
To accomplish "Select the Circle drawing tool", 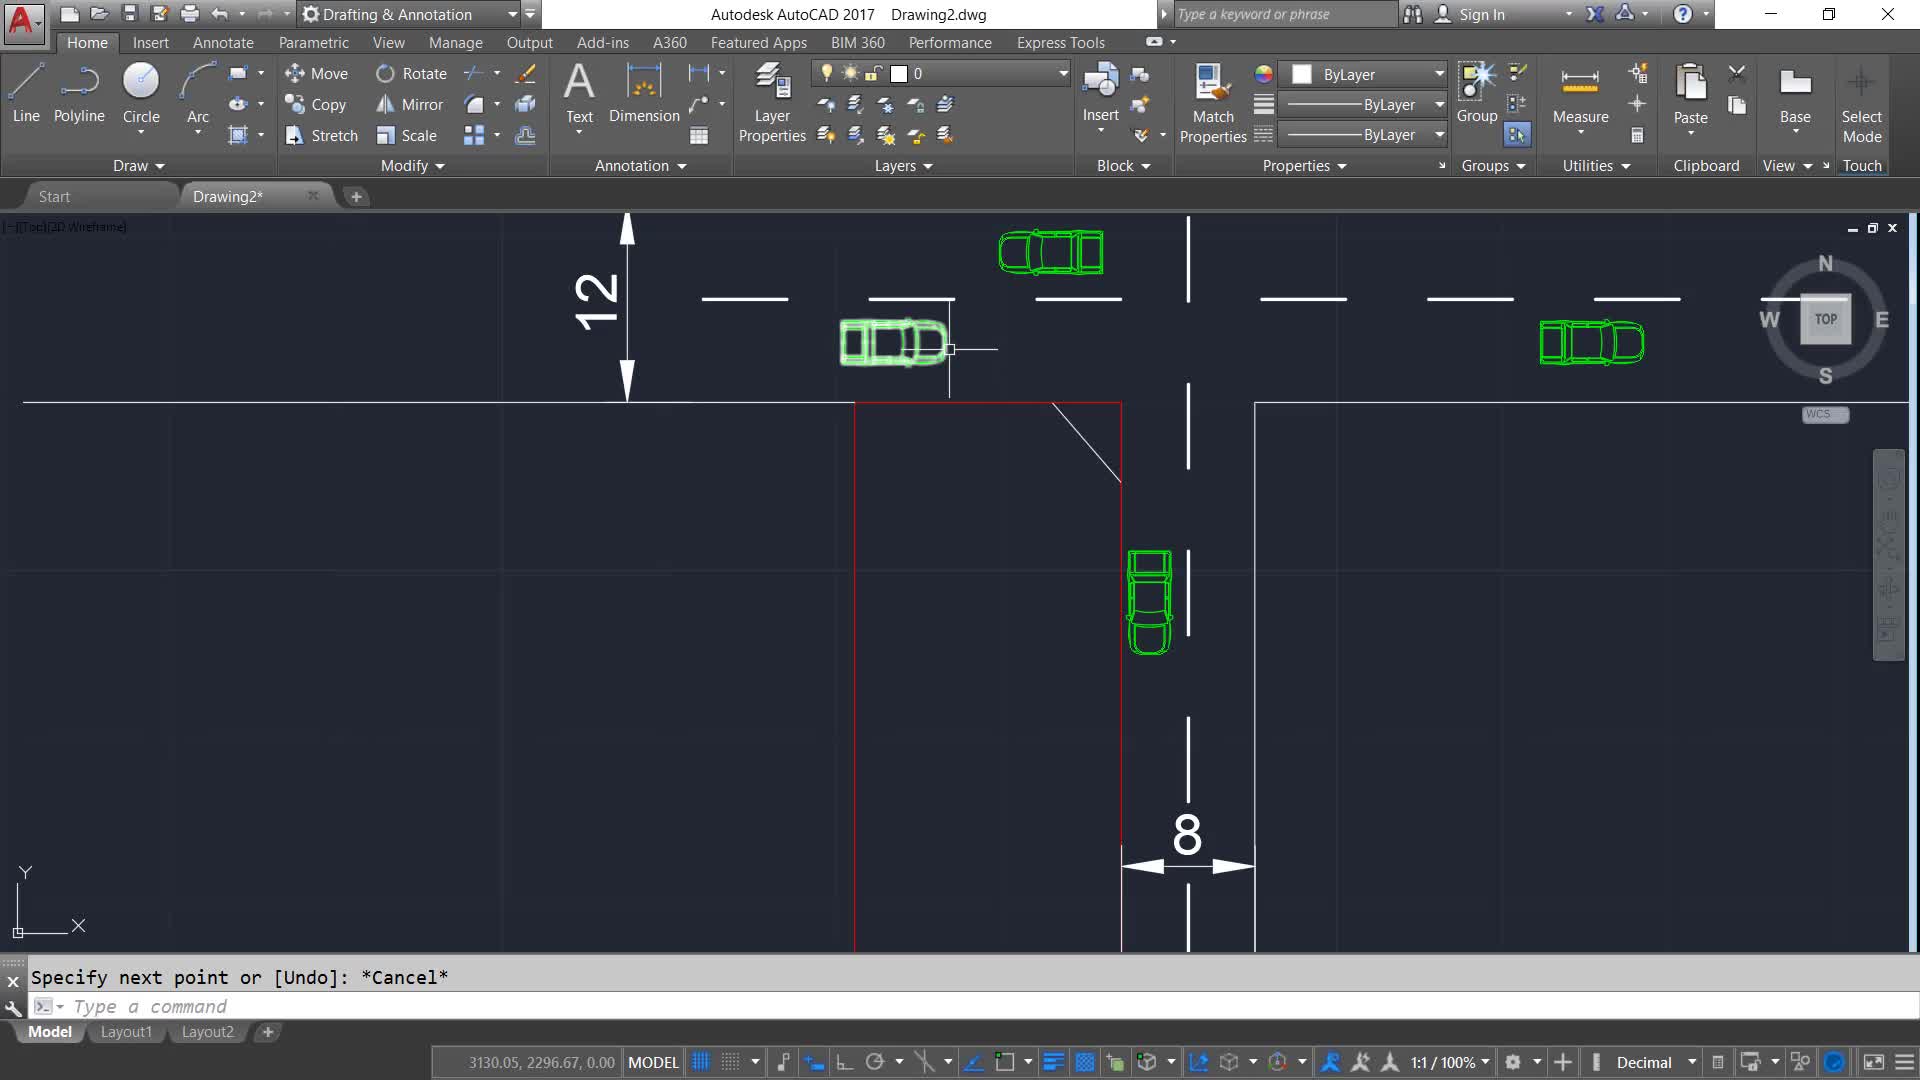I will point(141,93).
